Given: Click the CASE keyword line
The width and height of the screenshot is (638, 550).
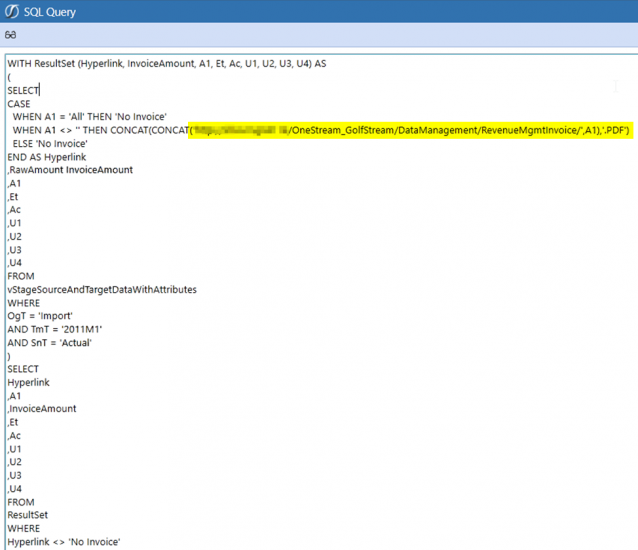Looking at the screenshot, I should pyautogui.click(x=18, y=104).
